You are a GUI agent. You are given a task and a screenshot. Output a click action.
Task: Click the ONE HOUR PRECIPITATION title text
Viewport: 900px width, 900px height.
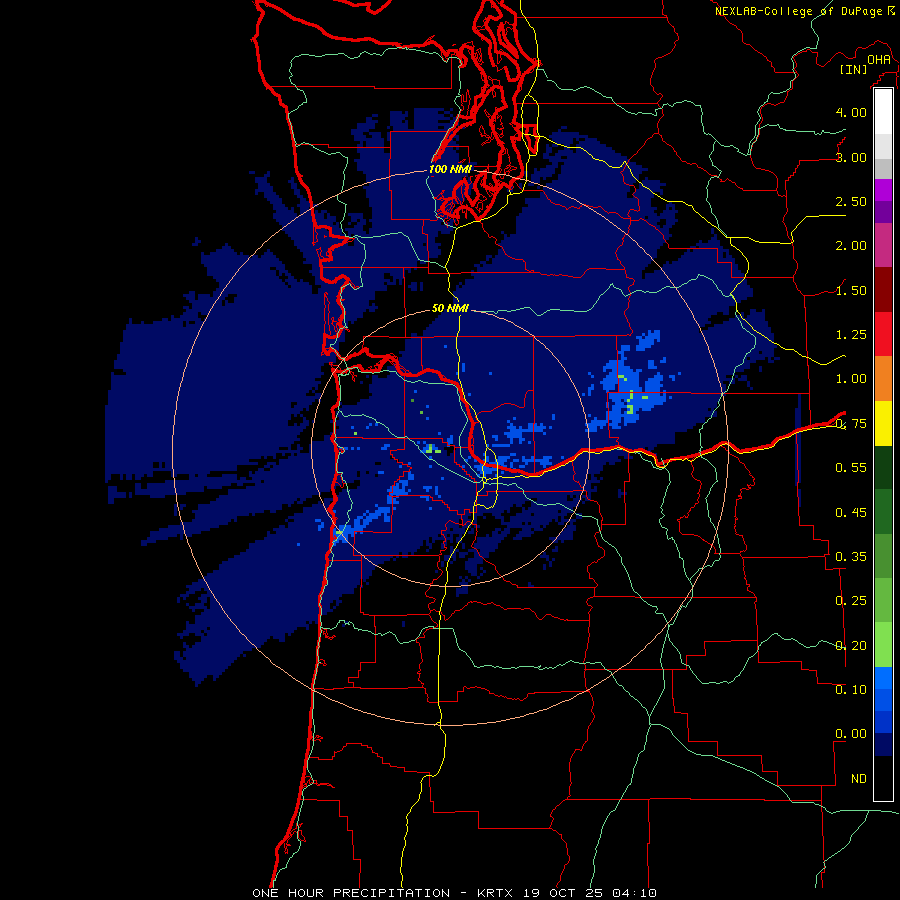[x=351, y=893]
